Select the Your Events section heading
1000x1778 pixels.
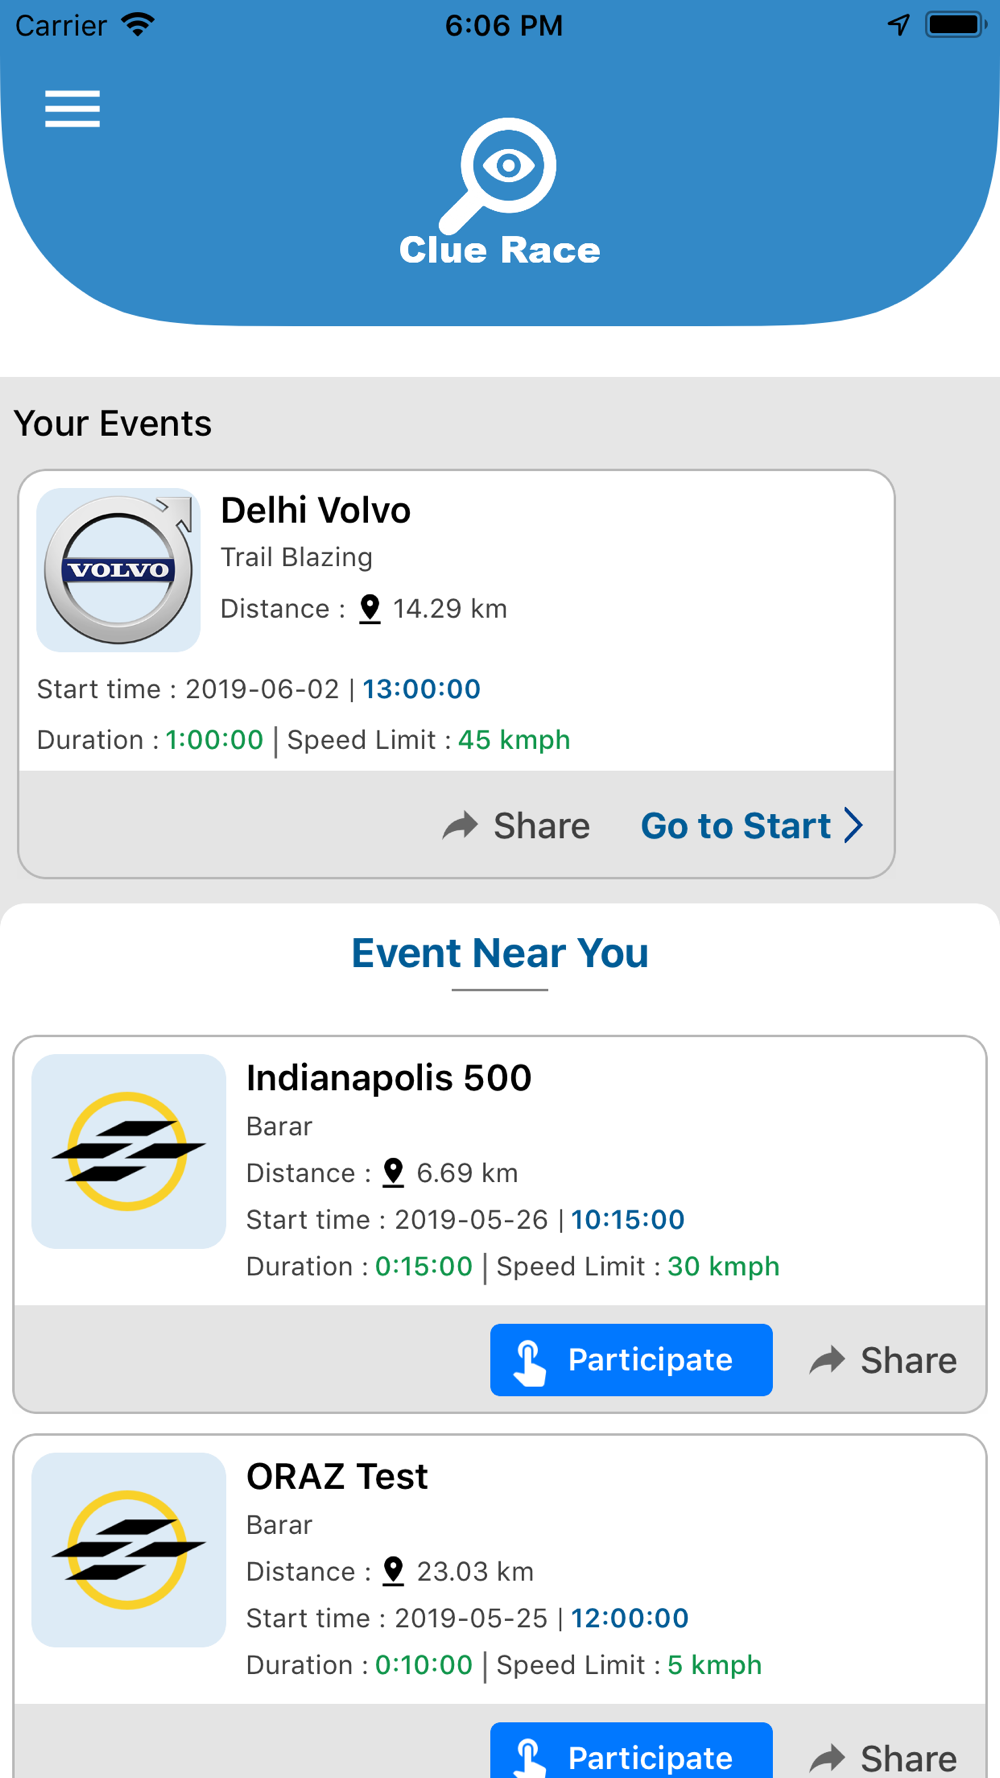click(113, 424)
